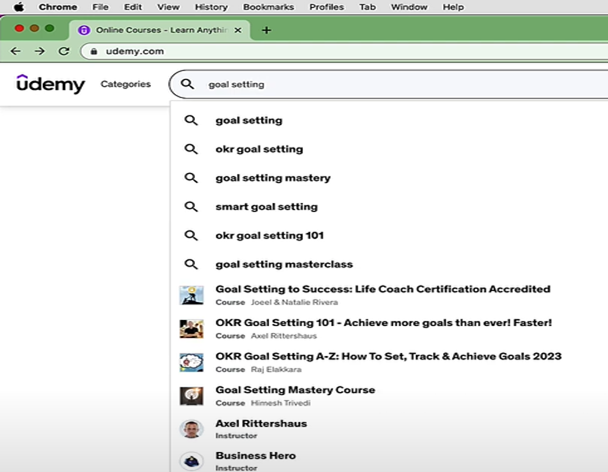608x472 pixels.
Task: Open Business Hero instructor profile
Action: tap(256, 456)
